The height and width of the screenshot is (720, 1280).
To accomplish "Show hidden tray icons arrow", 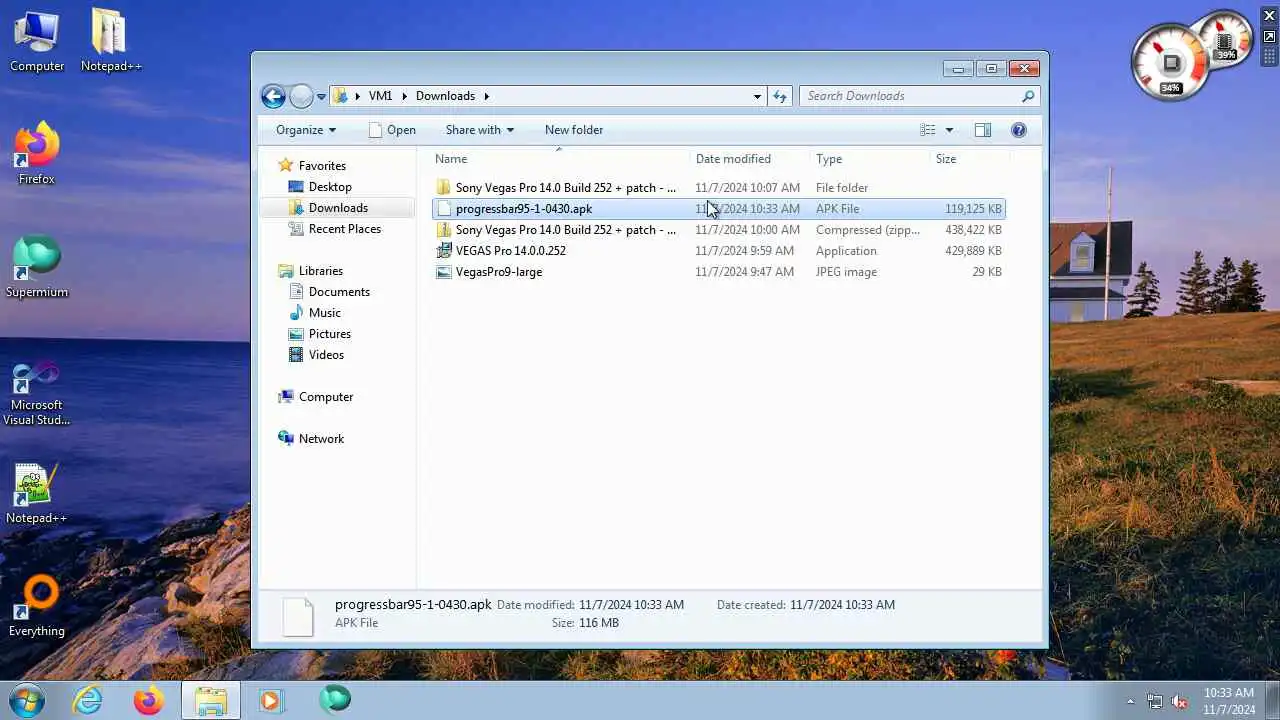I will [x=1131, y=701].
